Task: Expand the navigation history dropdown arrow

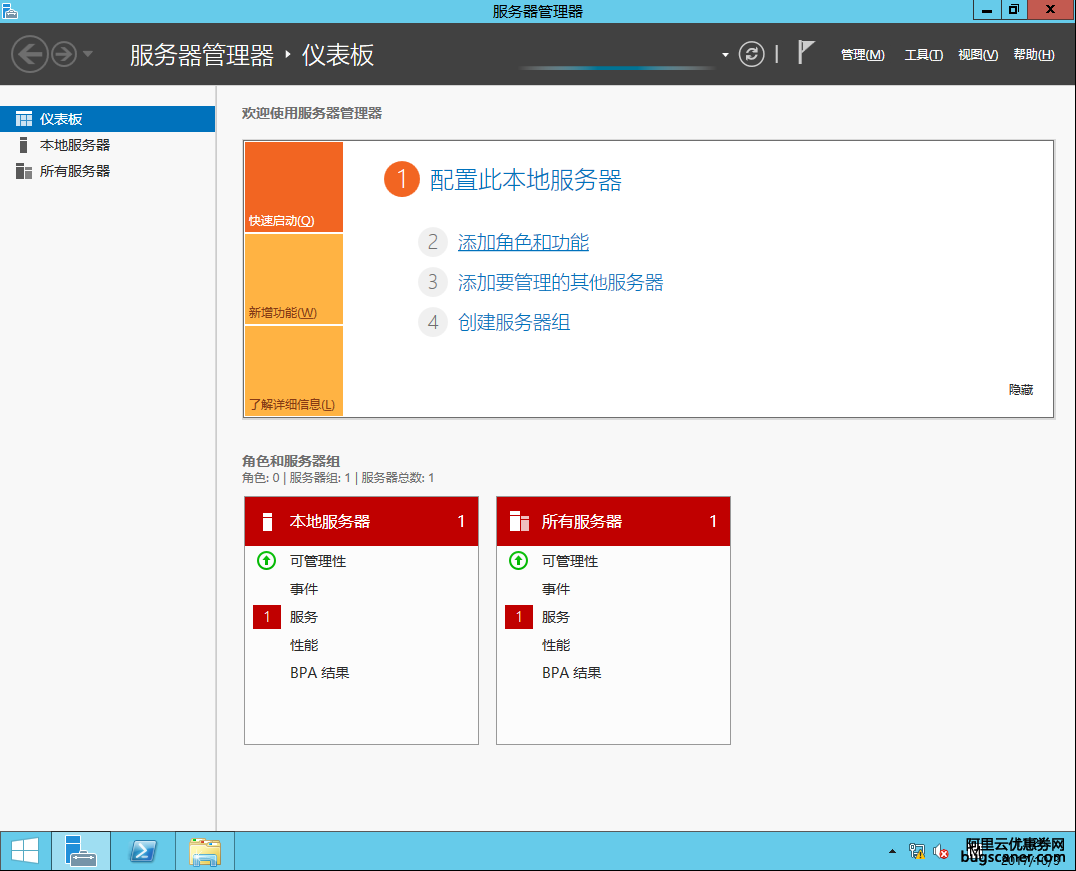Action: click(x=88, y=54)
